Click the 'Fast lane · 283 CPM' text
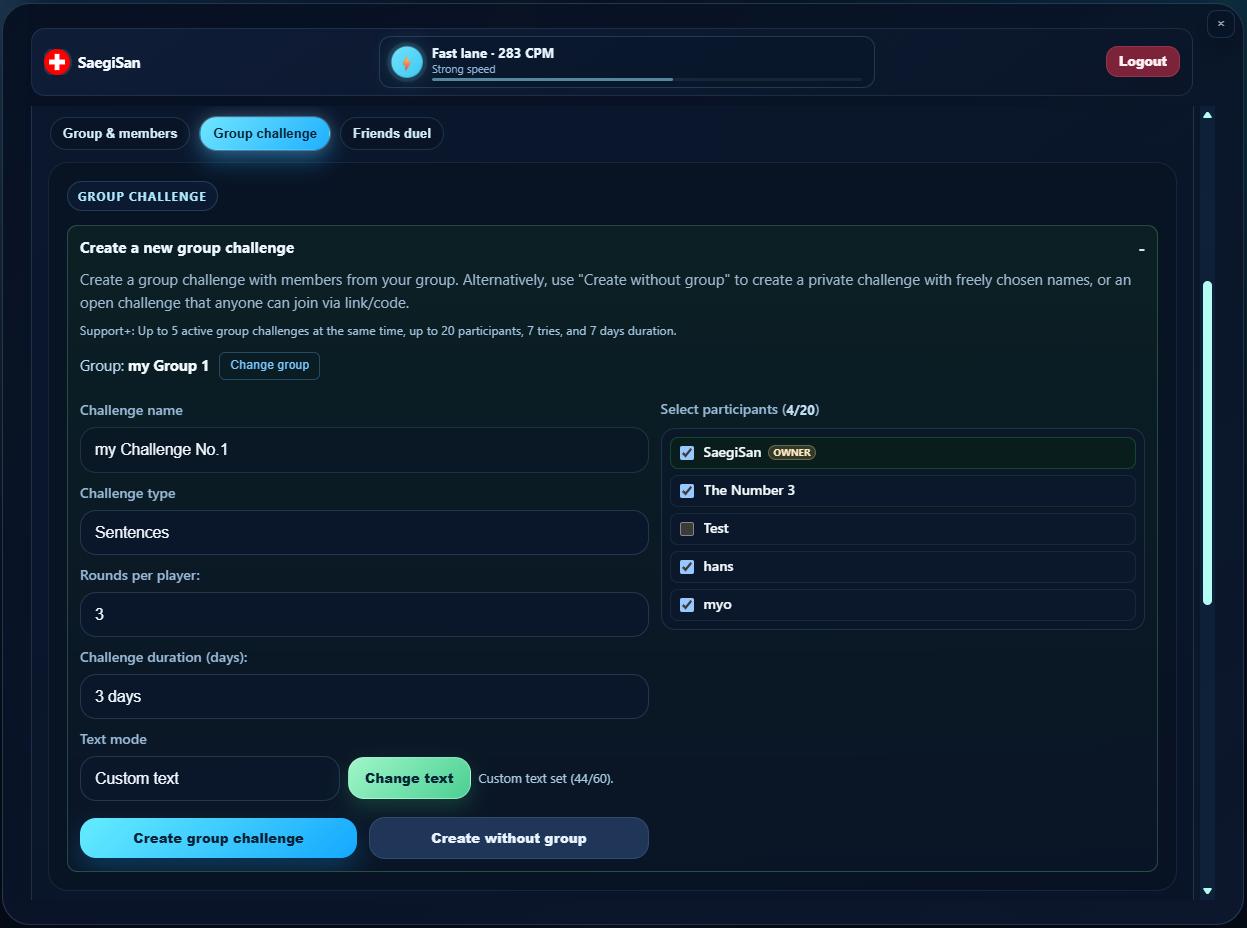The height and width of the screenshot is (928, 1247). pyautogui.click(x=493, y=53)
